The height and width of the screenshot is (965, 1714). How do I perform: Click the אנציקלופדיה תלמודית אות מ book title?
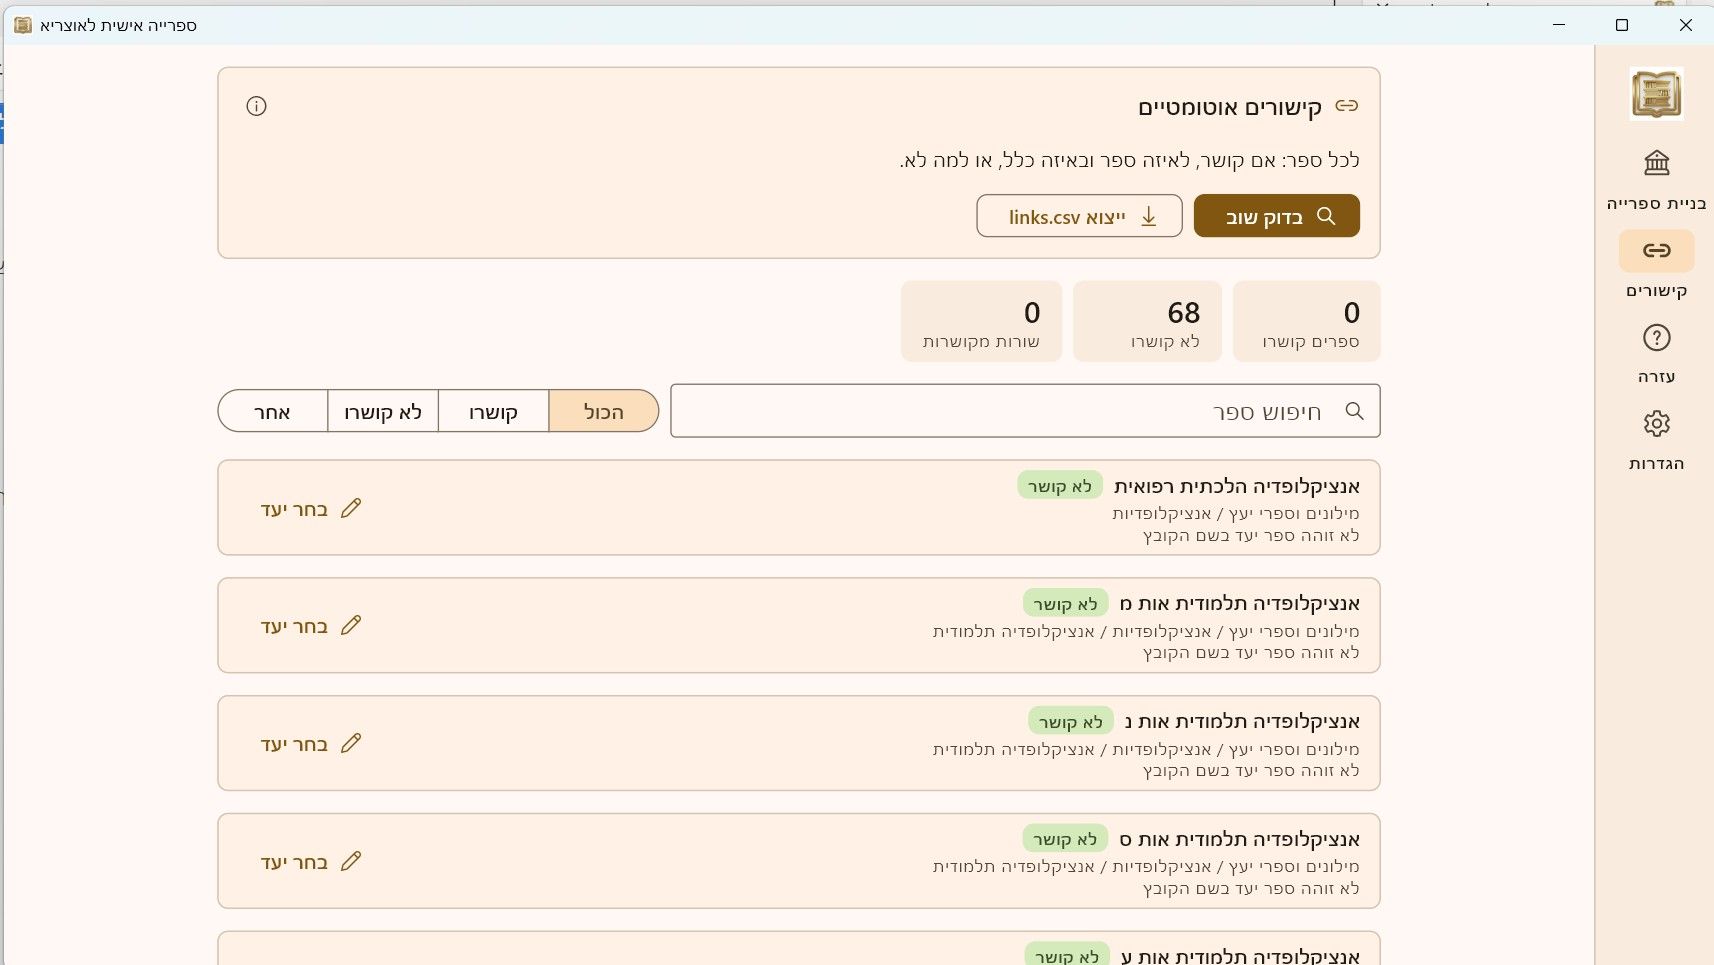coord(1240,603)
